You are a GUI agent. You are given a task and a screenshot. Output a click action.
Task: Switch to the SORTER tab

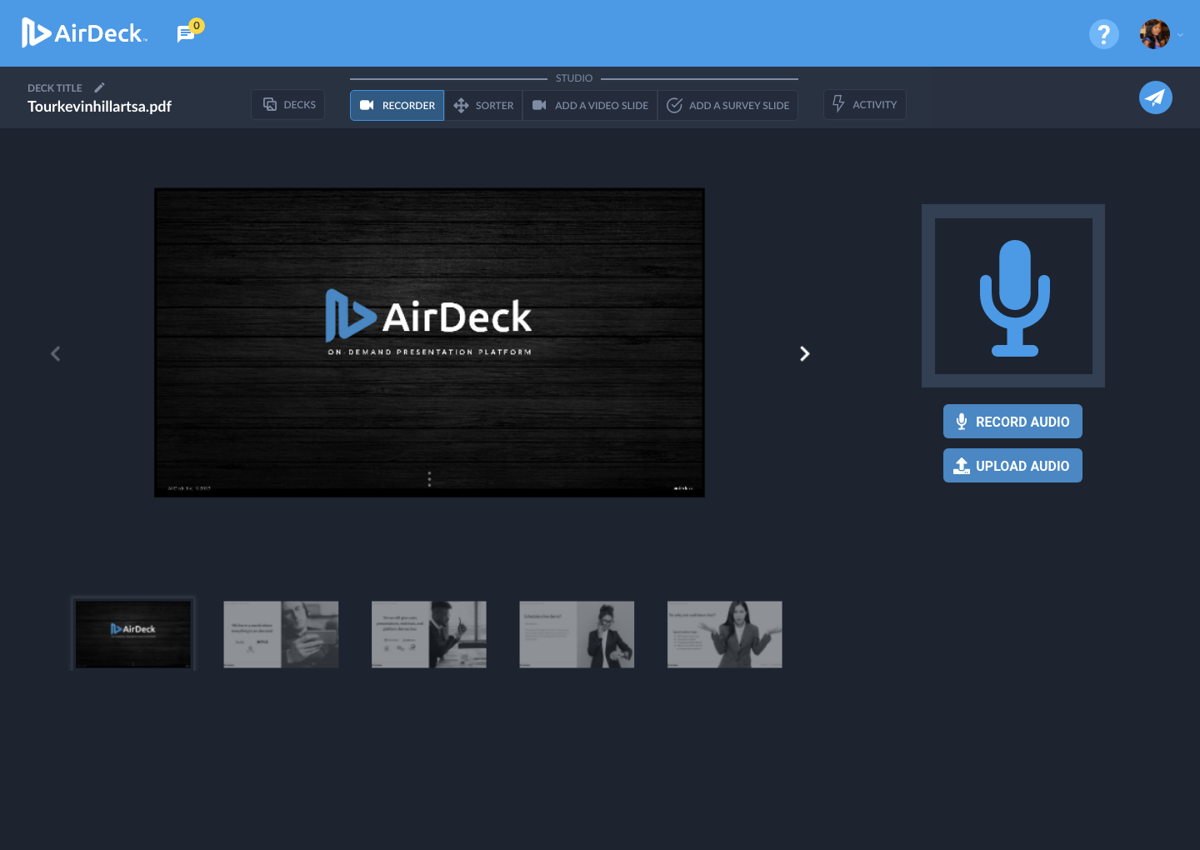coord(484,104)
